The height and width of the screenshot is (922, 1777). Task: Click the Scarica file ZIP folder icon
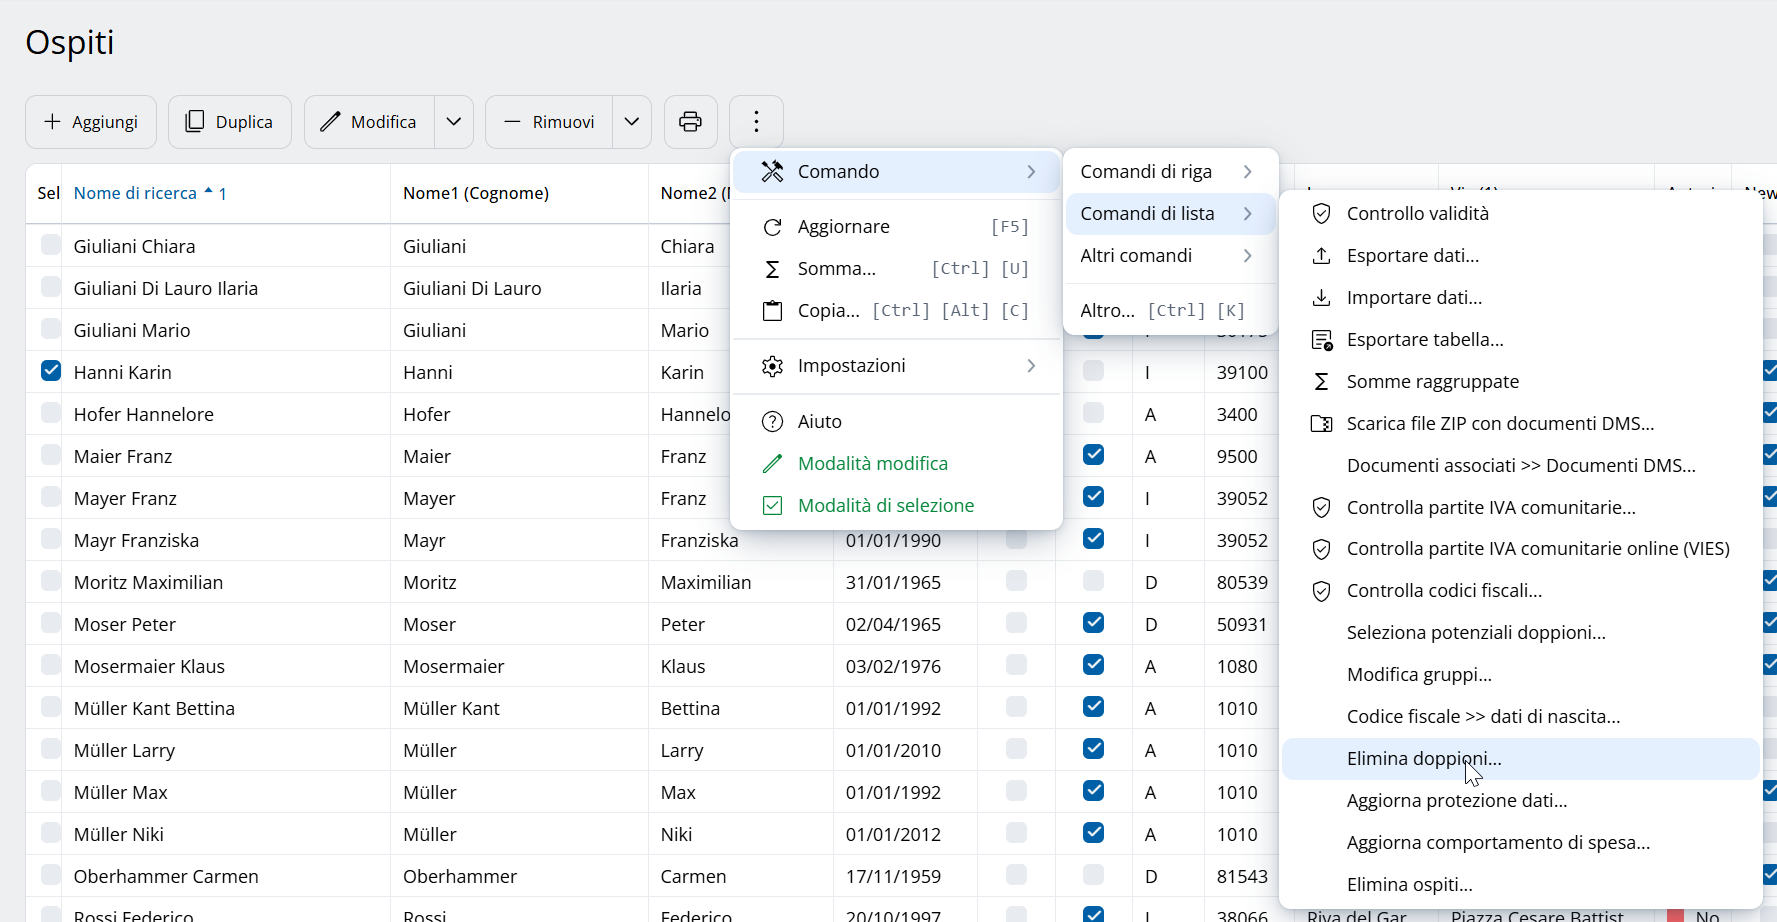pyautogui.click(x=1321, y=424)
